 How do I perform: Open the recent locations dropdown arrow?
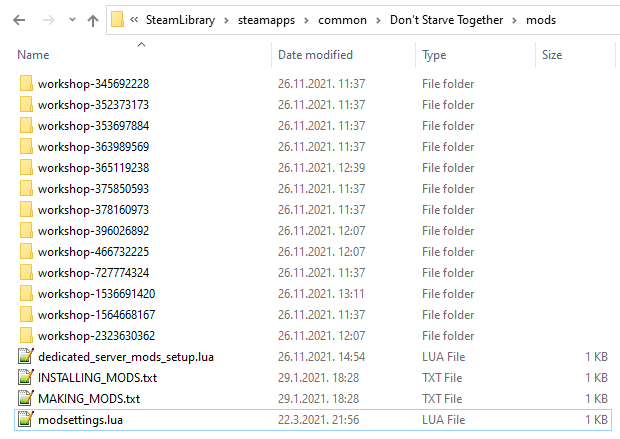click(72, 19)
